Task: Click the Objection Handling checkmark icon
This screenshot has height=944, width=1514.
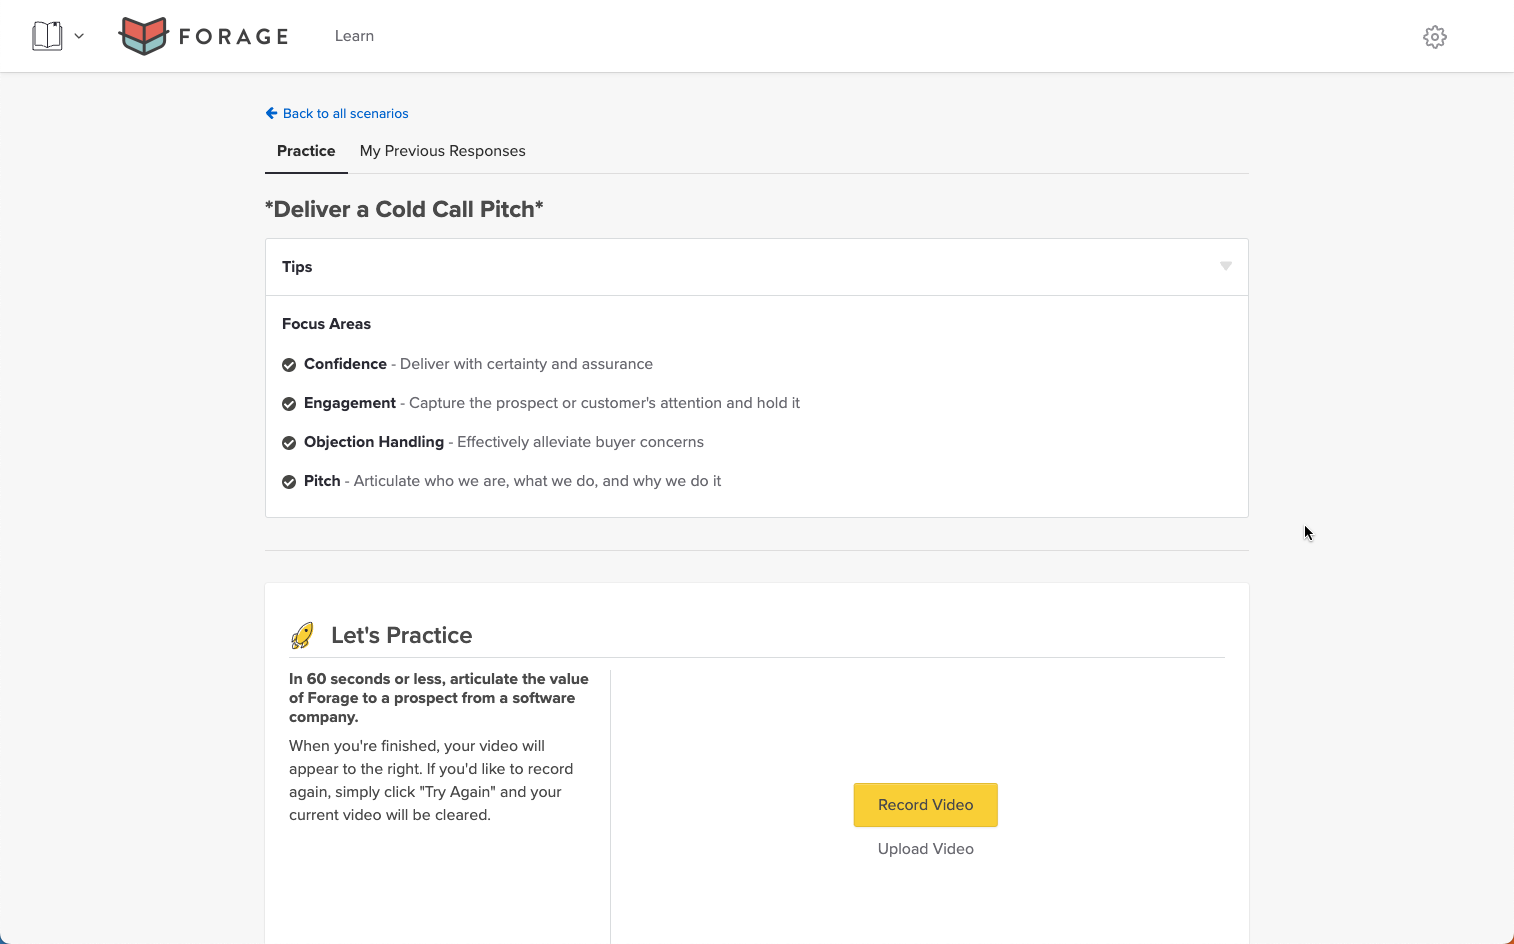Action: pyautogui.click(x=289, y=443)
